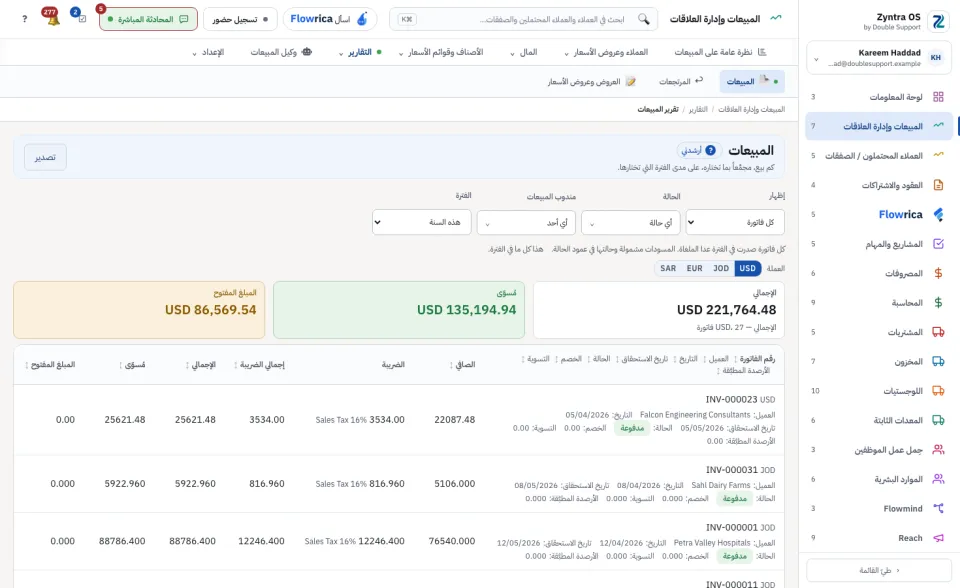Switch to the المبيعات report tab

(x=752, y=81)
